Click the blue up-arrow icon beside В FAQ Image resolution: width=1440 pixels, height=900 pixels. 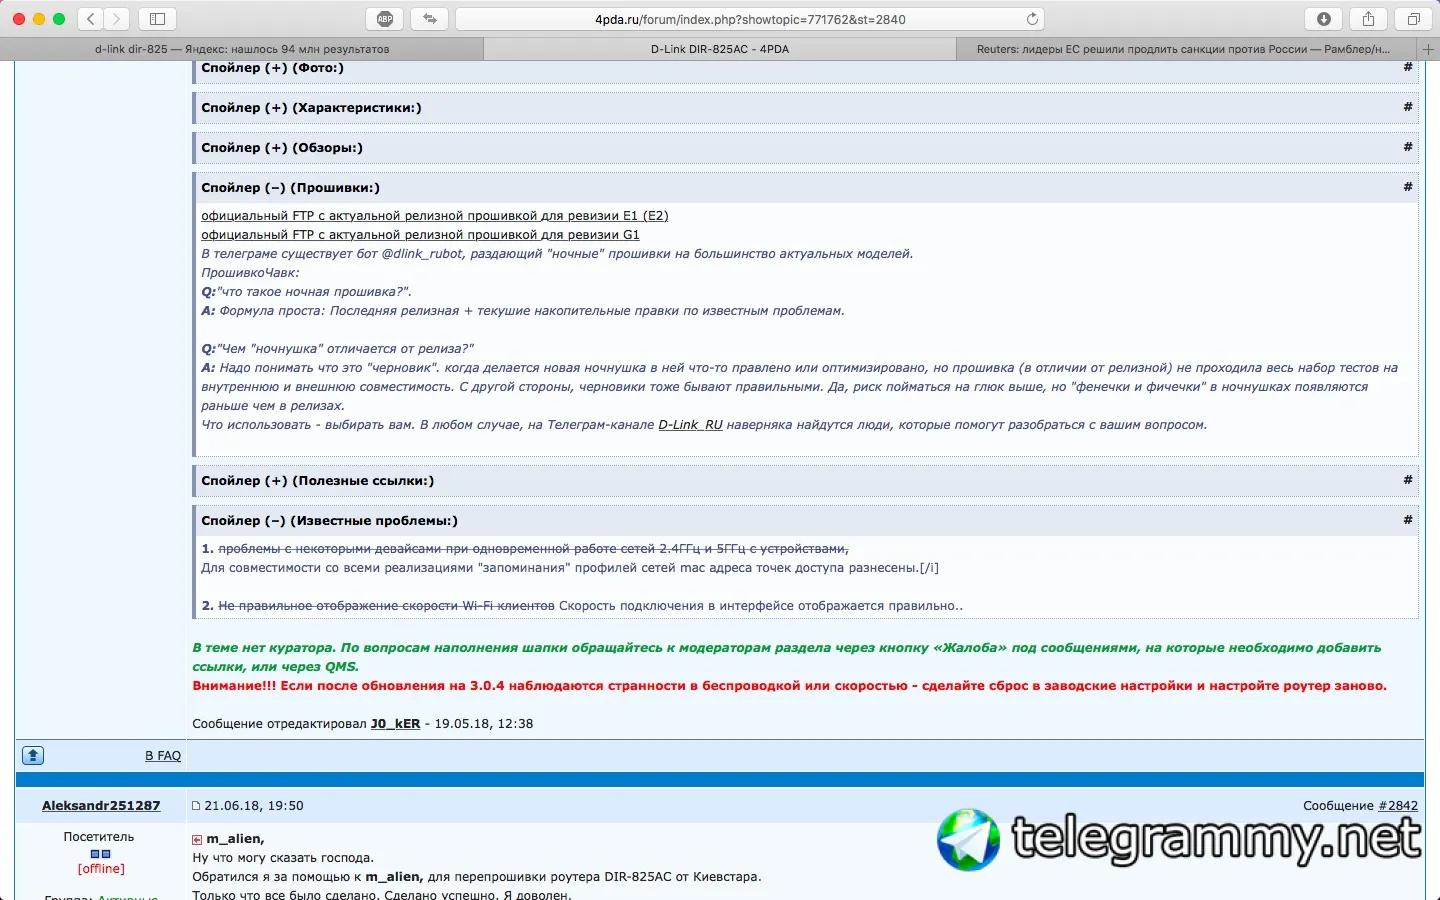(x=33, y=756)
